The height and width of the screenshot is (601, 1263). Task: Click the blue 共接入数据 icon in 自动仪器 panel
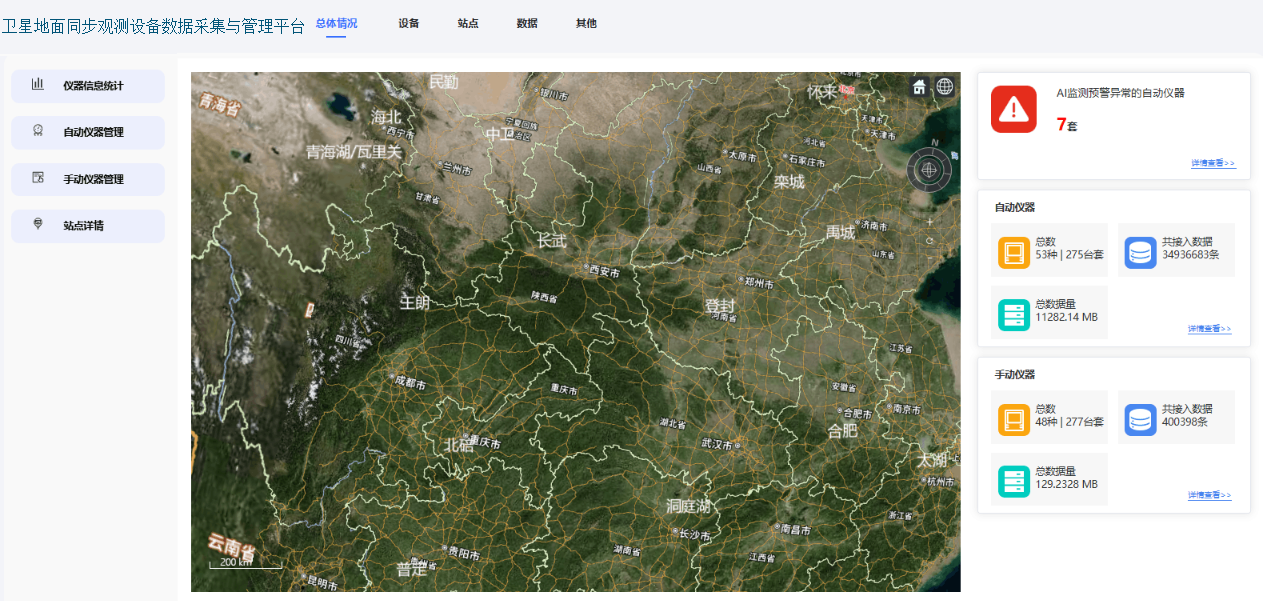click(1140, 251)
